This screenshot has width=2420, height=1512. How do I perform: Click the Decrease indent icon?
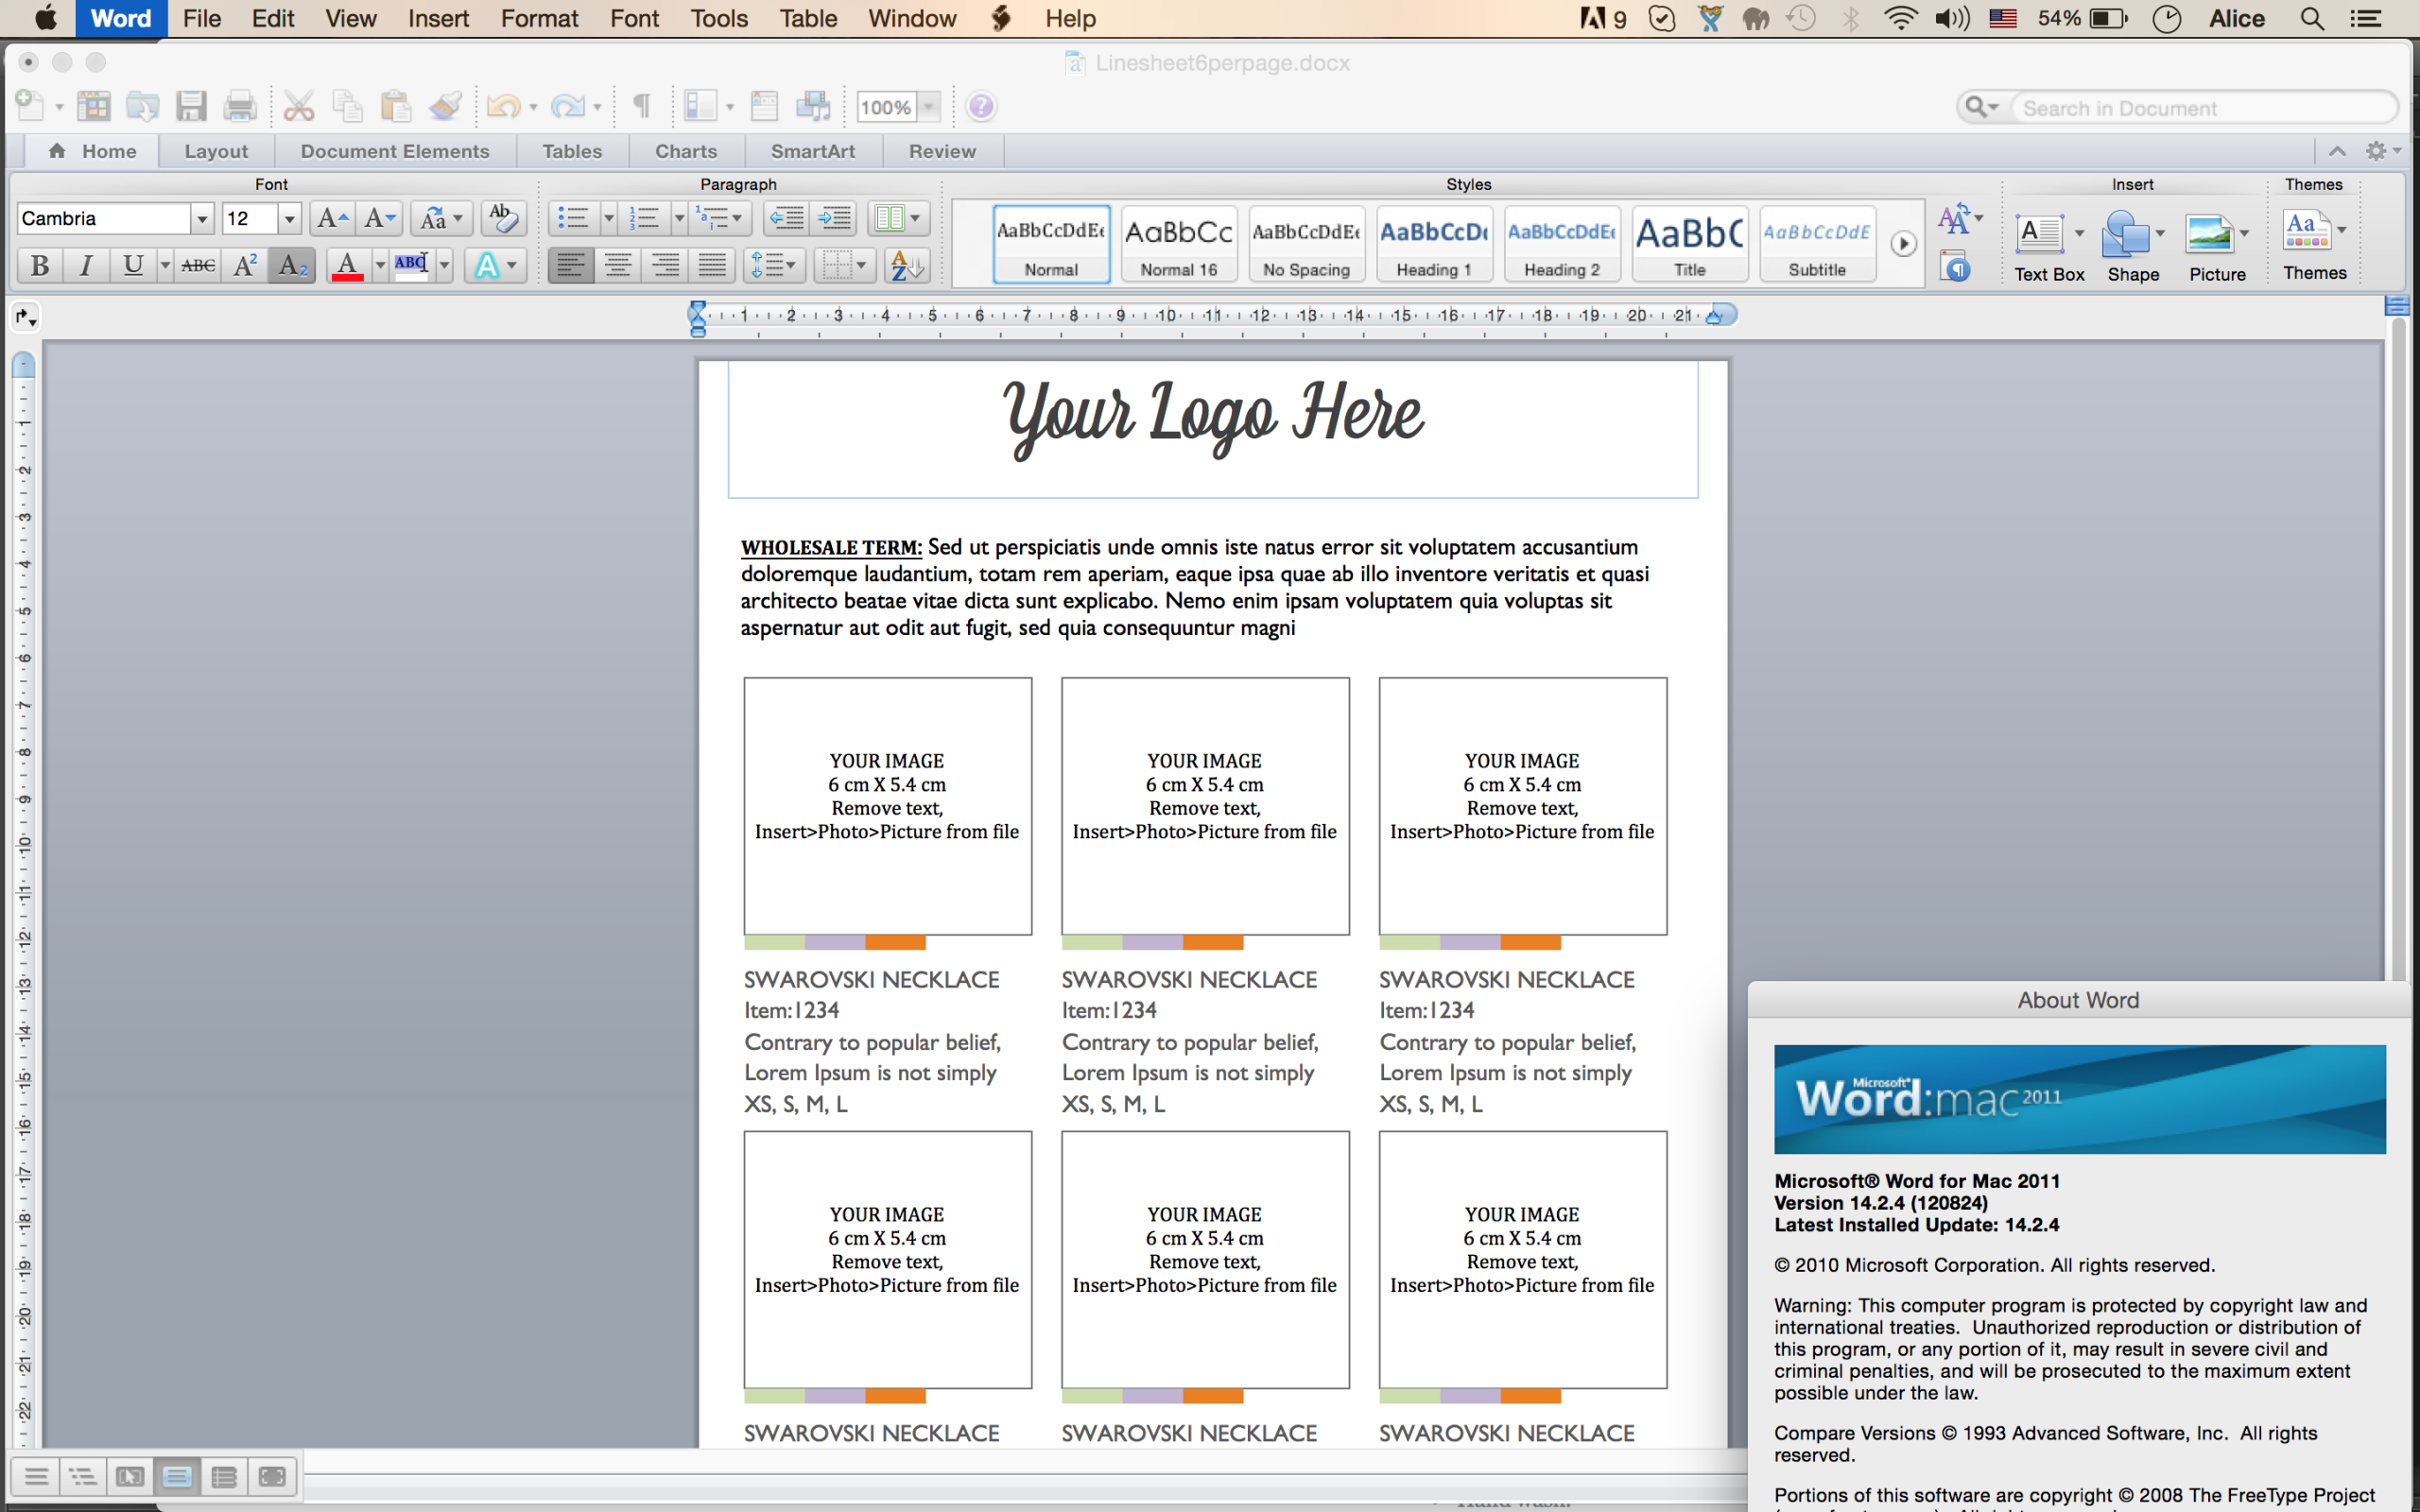coord(787,218)
